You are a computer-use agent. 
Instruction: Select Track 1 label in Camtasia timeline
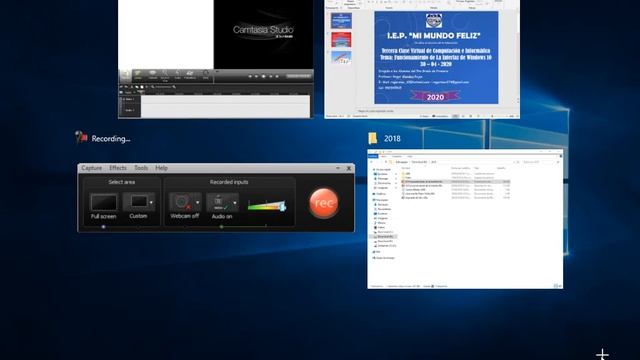(129, 99)
